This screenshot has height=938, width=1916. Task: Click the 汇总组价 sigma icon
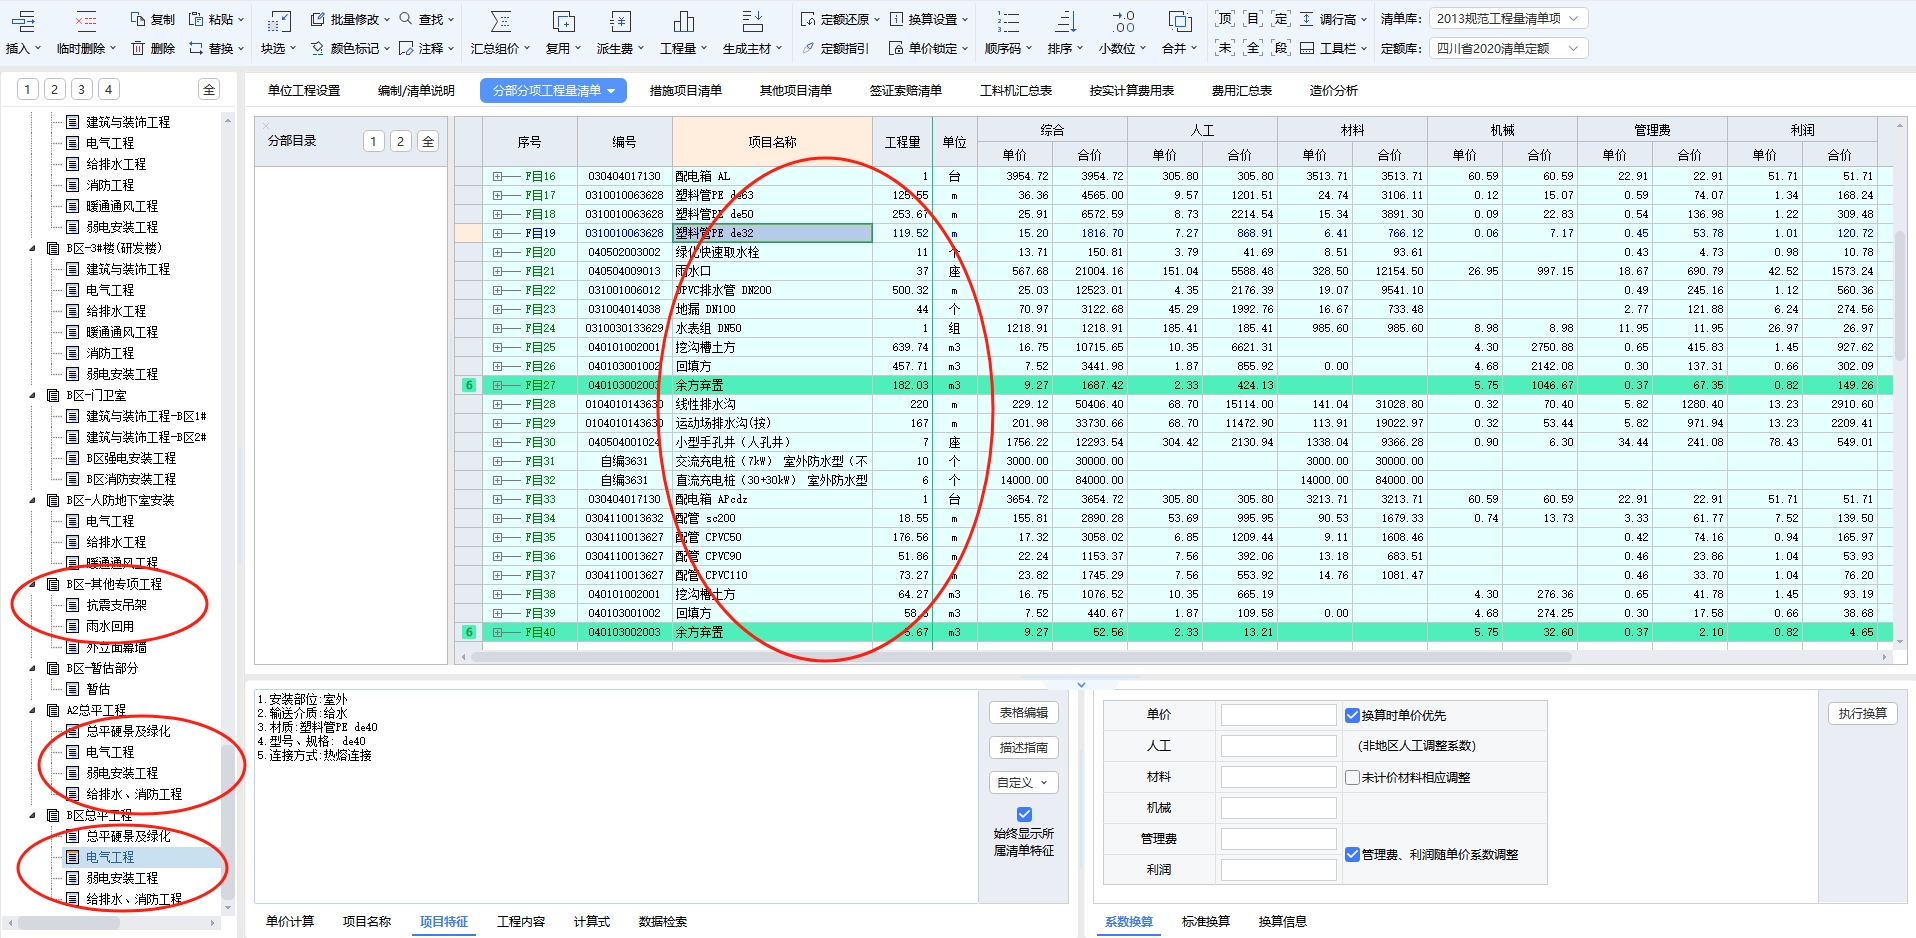coord(501,21)
